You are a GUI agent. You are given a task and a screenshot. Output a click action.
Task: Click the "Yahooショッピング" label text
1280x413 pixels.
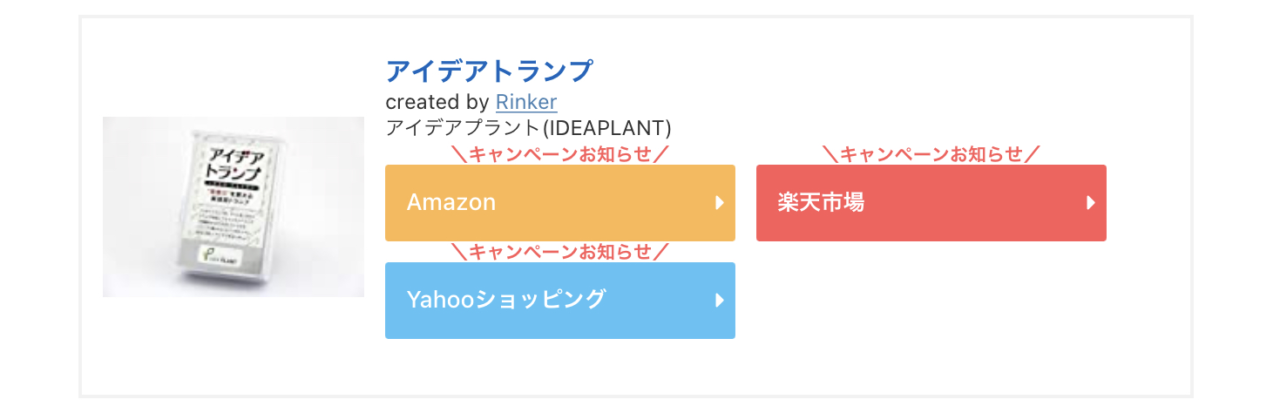click(x=506, y=299)
